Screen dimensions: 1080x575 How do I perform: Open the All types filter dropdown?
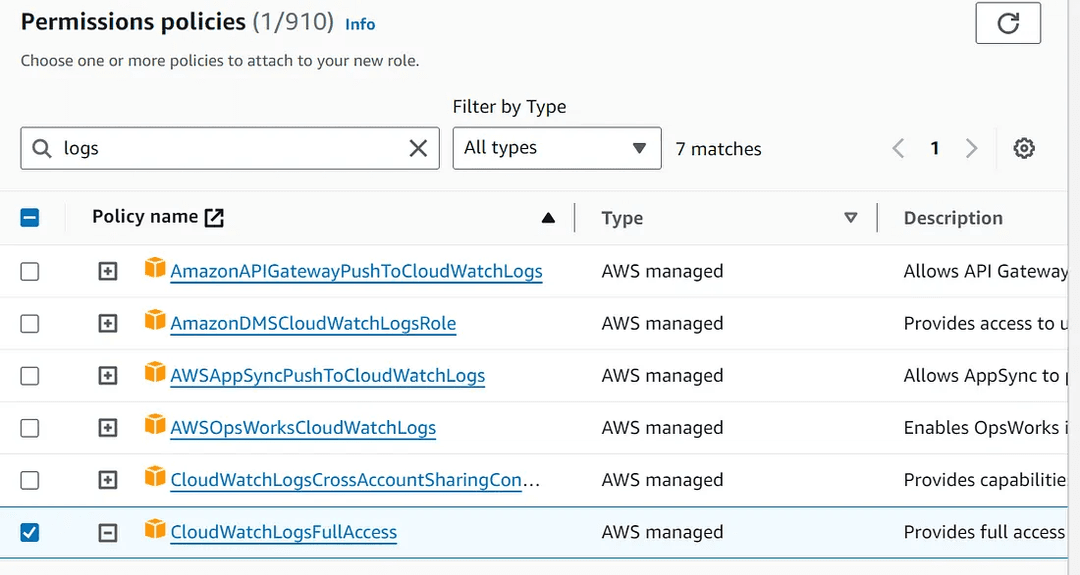tap(557, 148)
